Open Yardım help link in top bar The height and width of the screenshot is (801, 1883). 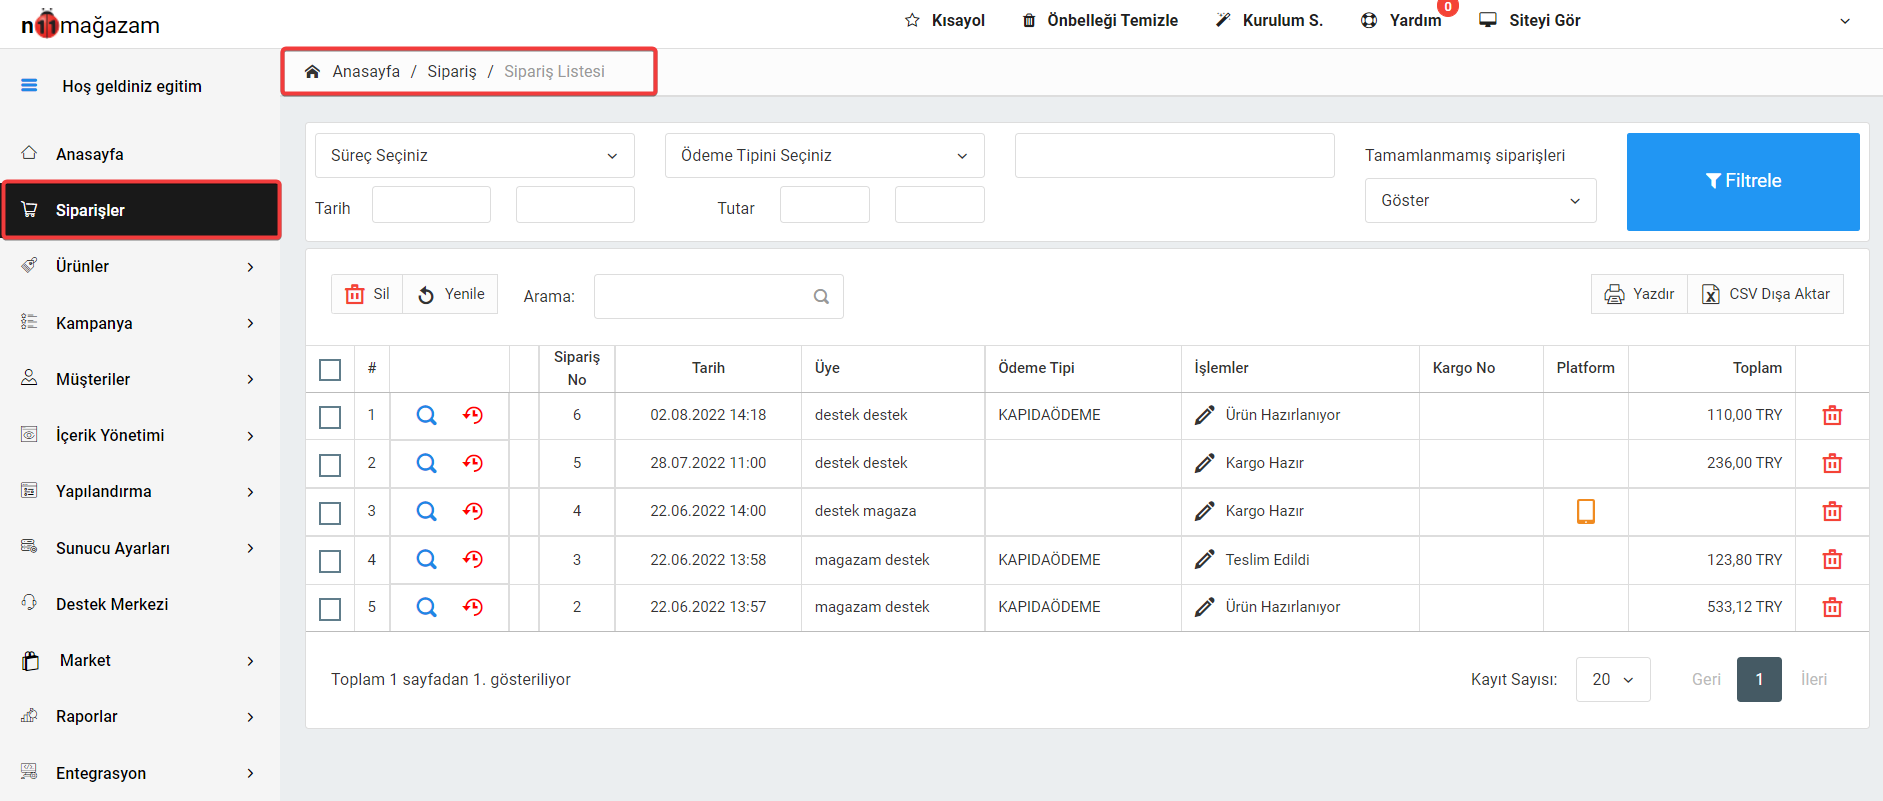[x=1401, y=20]
